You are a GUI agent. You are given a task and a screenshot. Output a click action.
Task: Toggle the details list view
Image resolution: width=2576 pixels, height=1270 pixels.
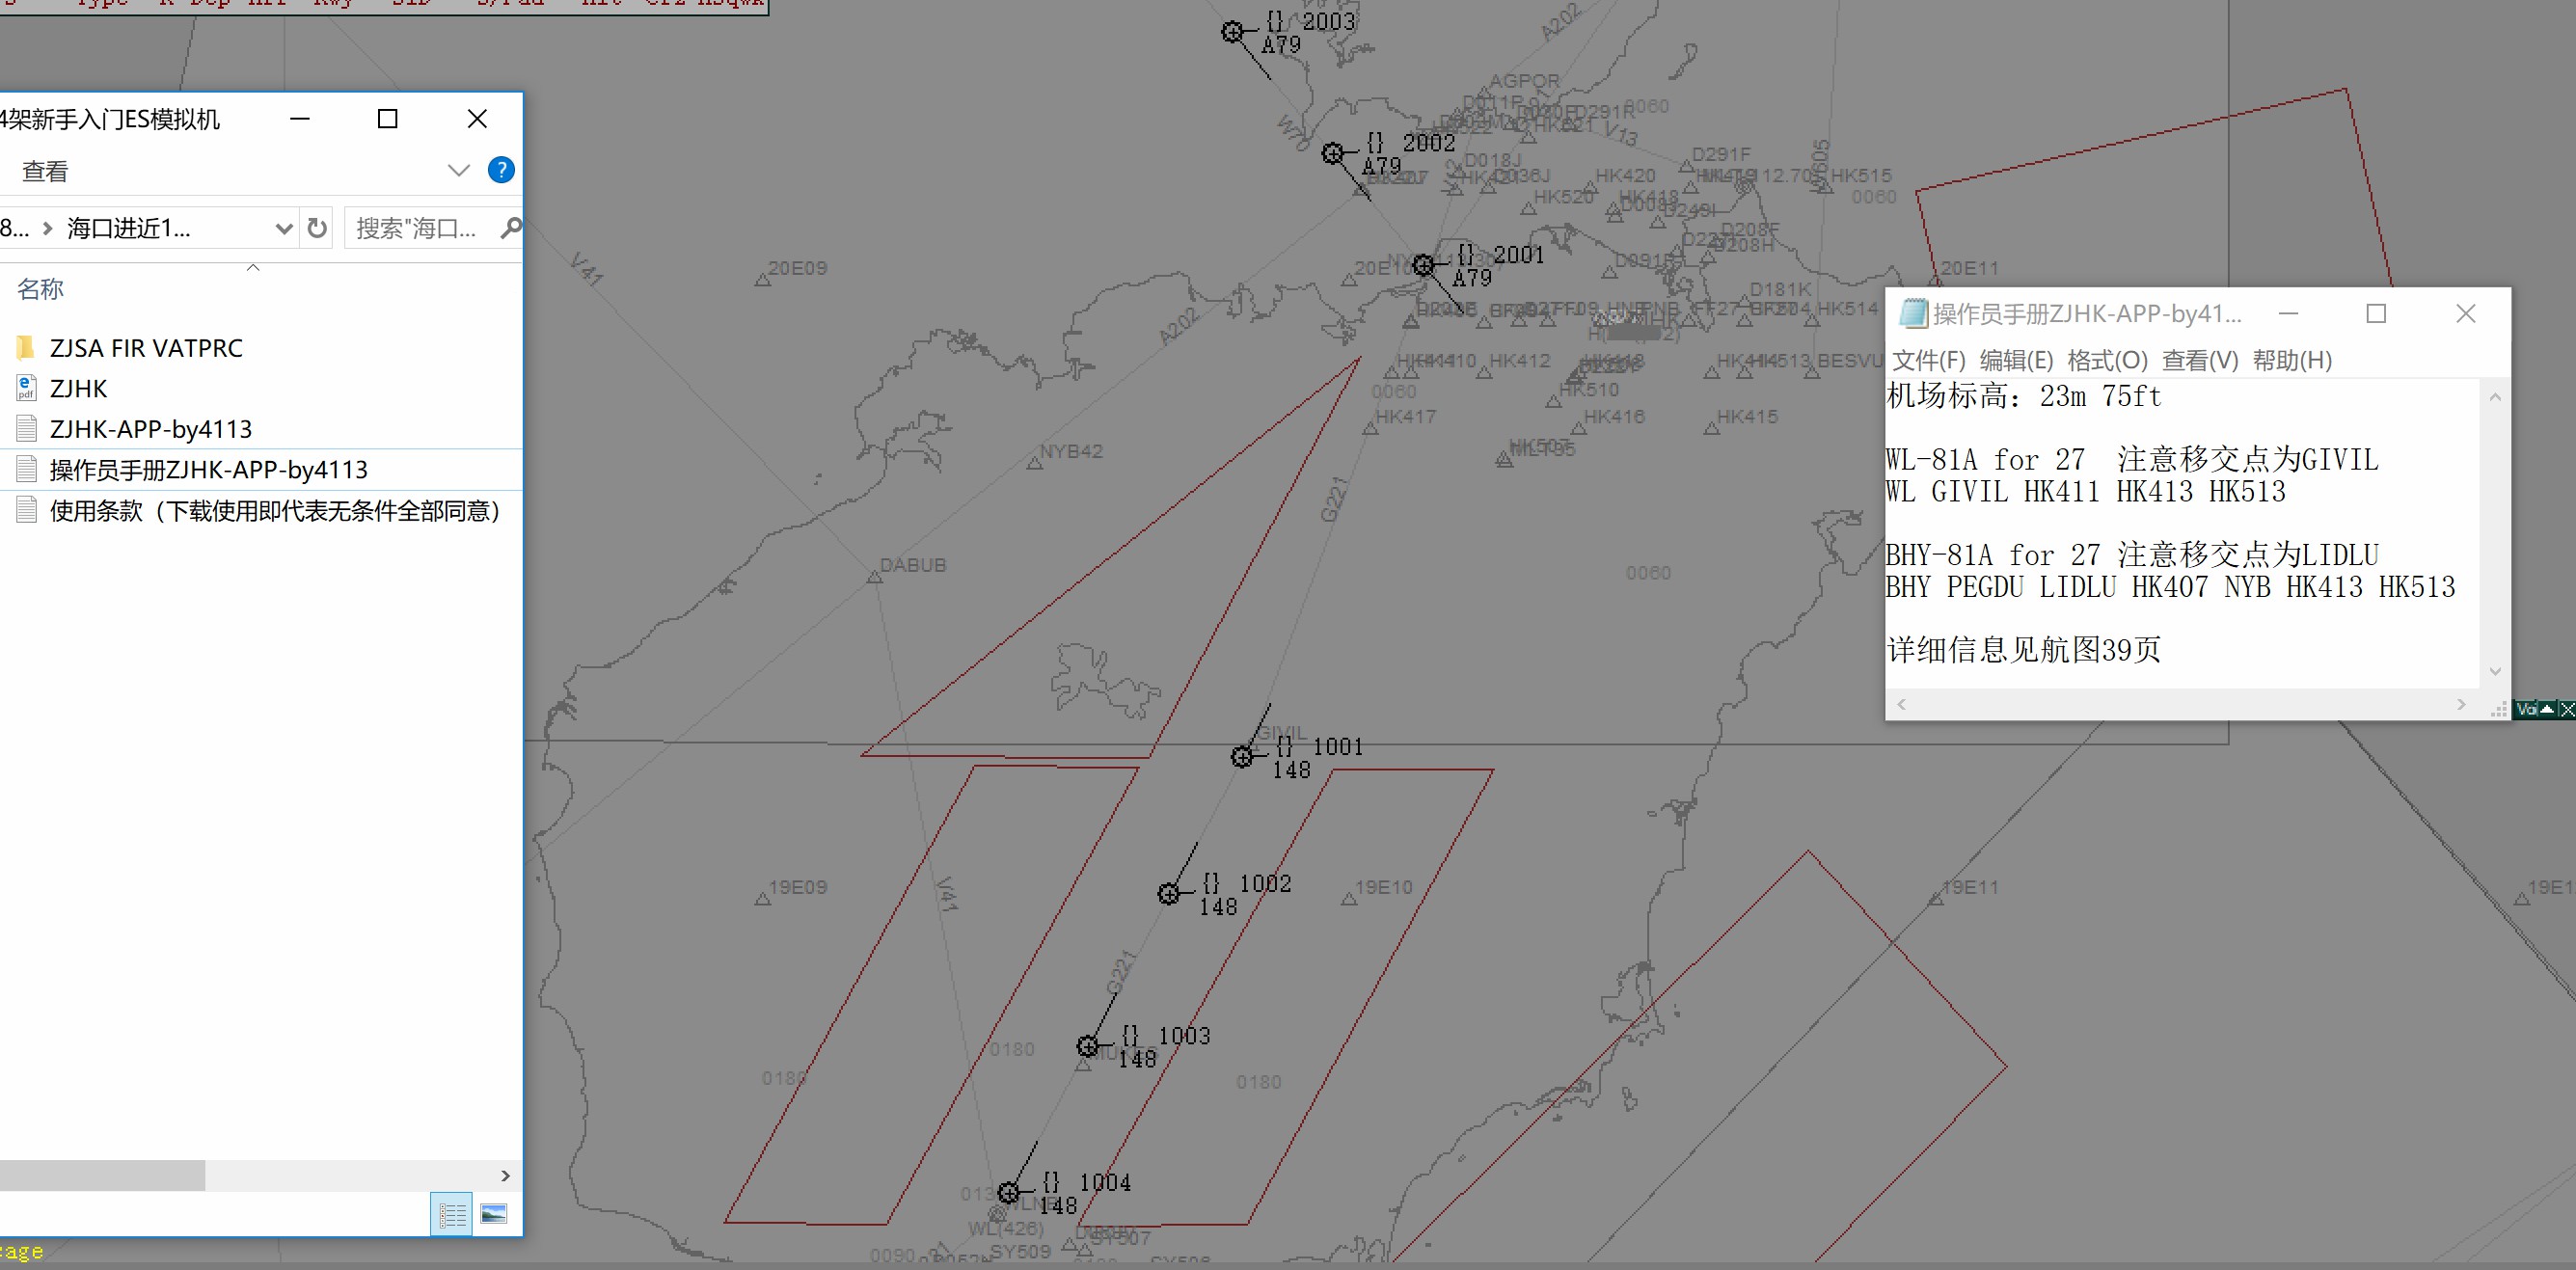pos(452,1213)
